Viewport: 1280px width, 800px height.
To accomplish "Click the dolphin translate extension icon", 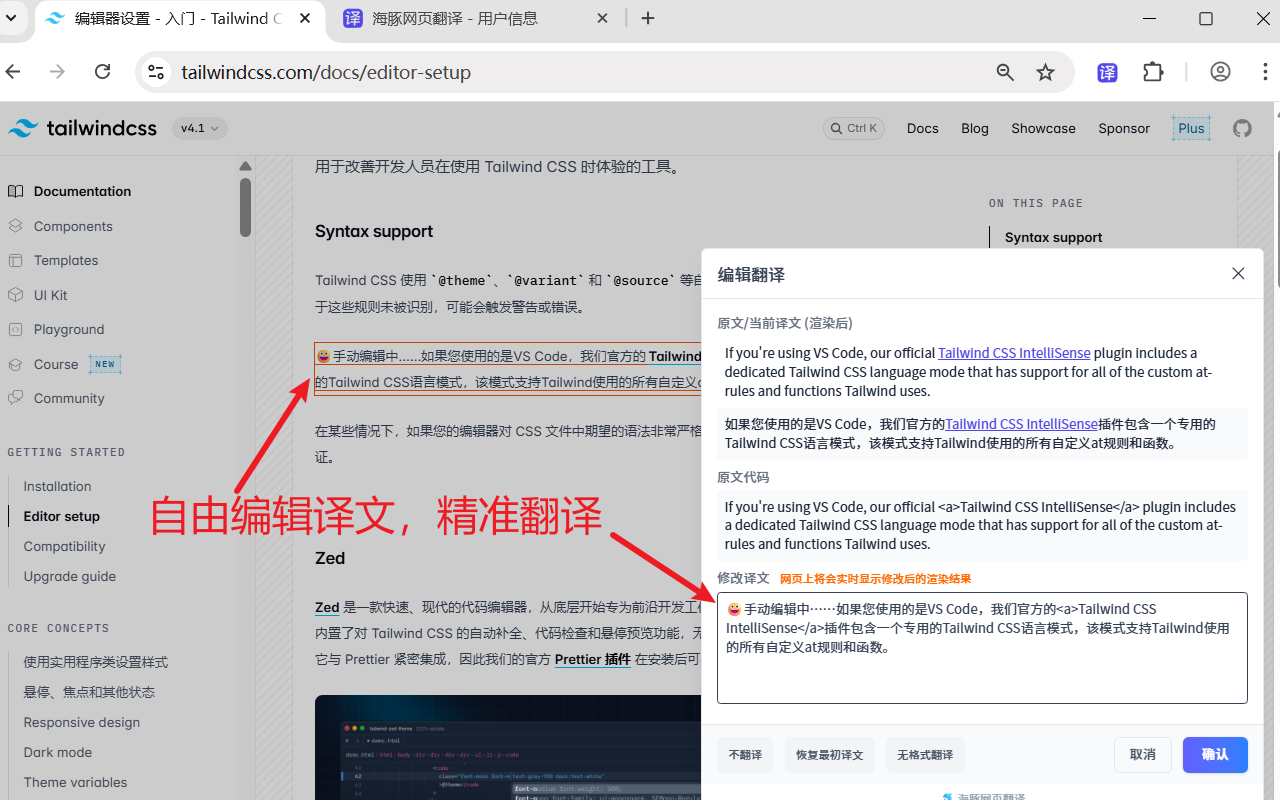I will [1107, 72].
